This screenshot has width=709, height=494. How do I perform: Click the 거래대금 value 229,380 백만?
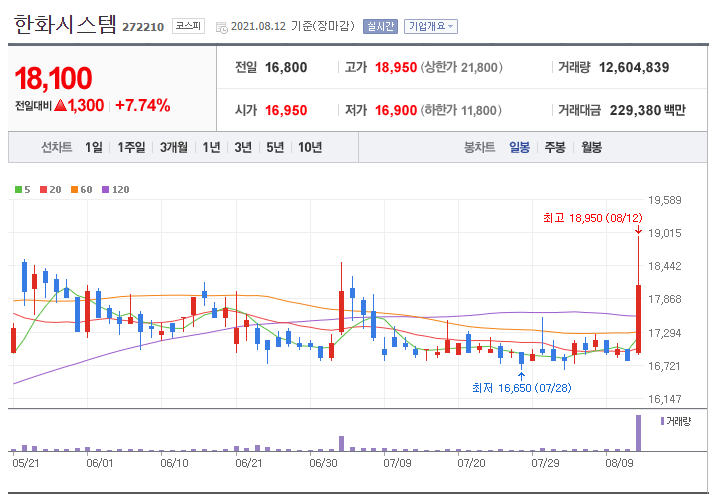point(648,110)
